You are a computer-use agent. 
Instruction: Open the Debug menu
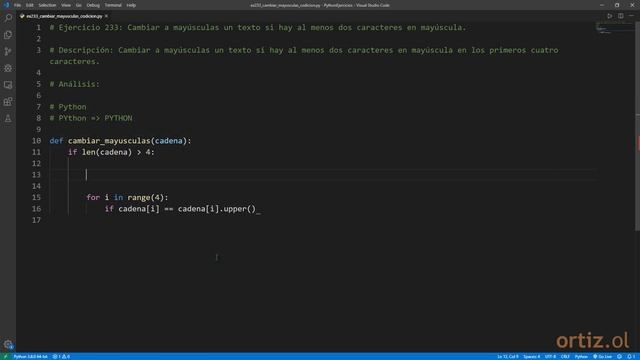pos(93,5)
